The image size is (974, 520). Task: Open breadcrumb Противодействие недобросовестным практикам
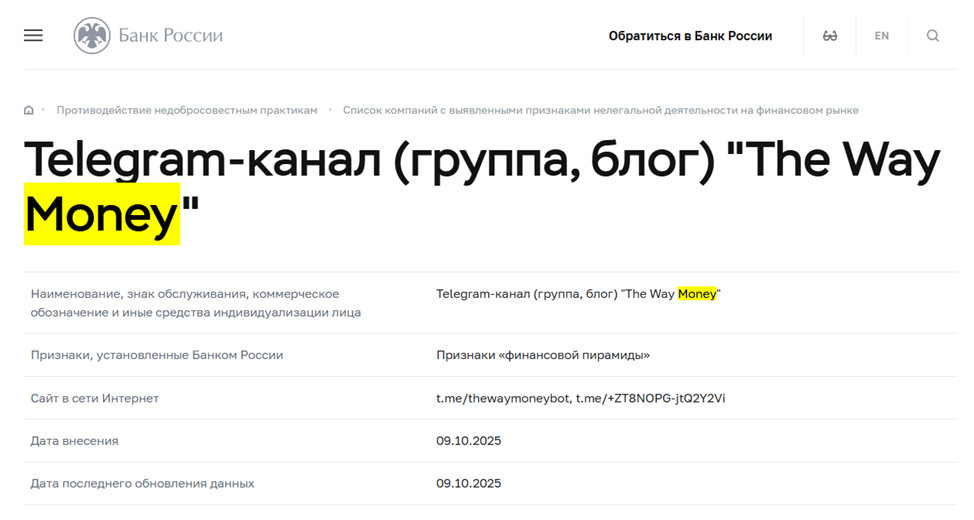pos(187,110)
